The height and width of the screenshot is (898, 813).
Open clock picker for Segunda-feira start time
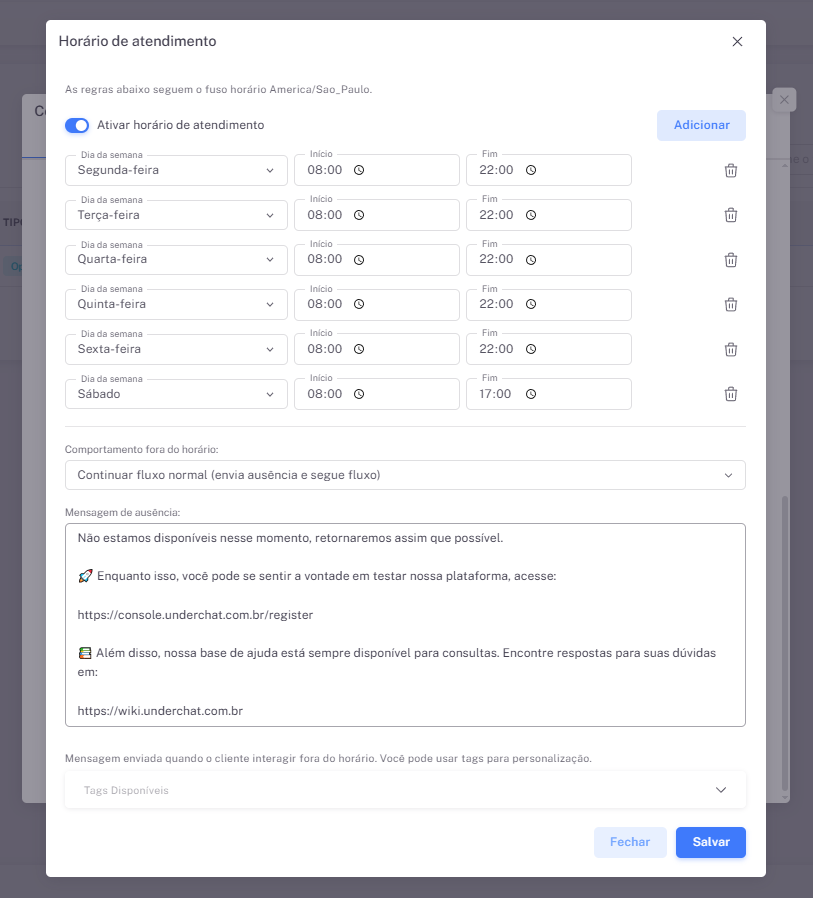[359, 170]
